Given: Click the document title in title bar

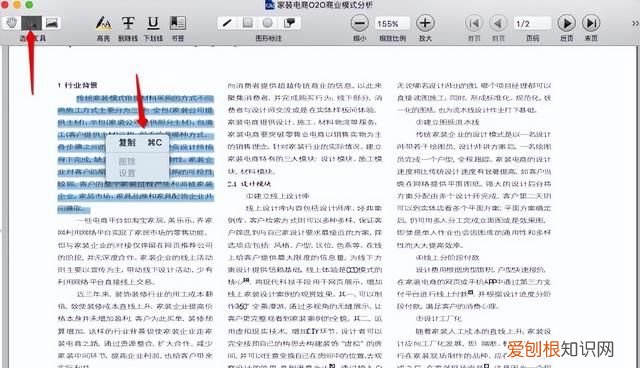Looking at the screenshot, I should (x=324, y=5).
